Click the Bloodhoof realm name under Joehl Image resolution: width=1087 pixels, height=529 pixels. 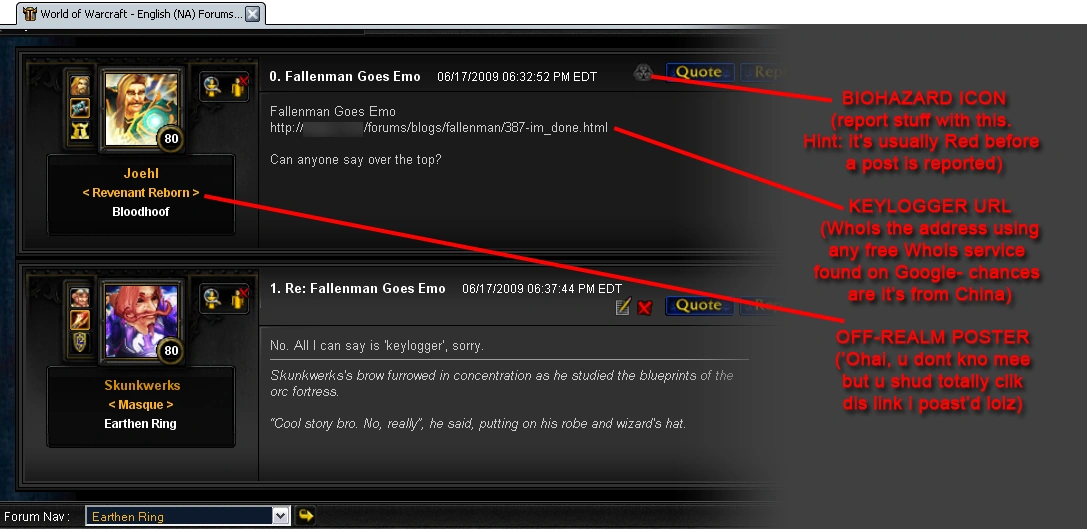[141, 212]
